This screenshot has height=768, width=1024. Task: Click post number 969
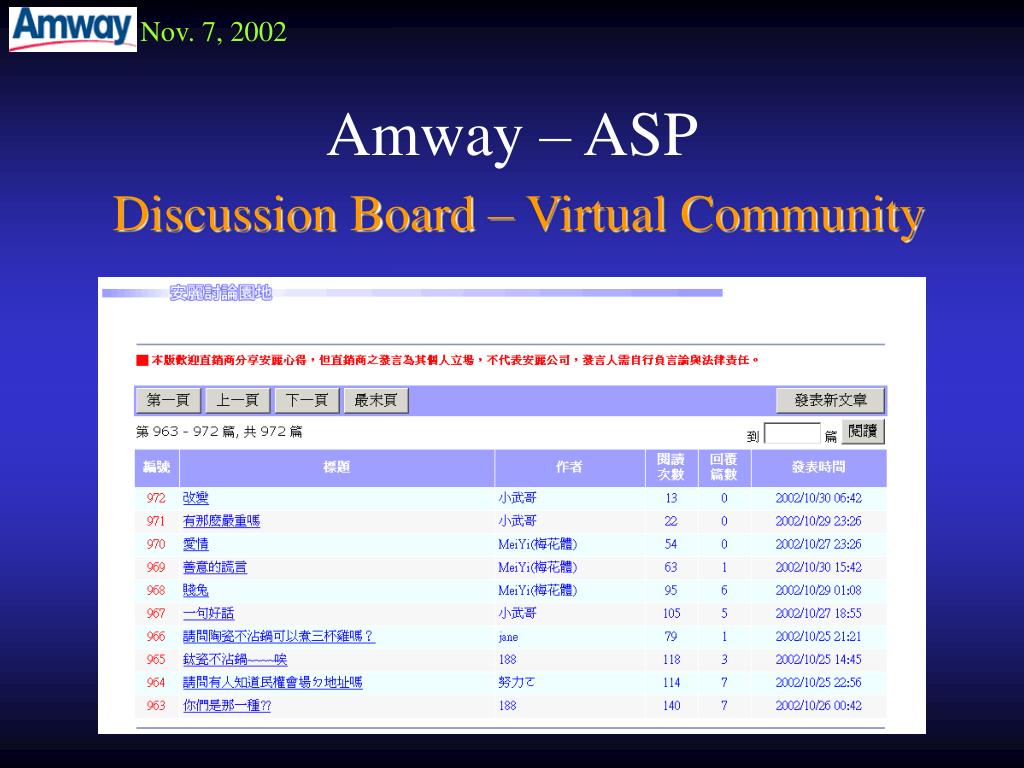pos(156,567)
